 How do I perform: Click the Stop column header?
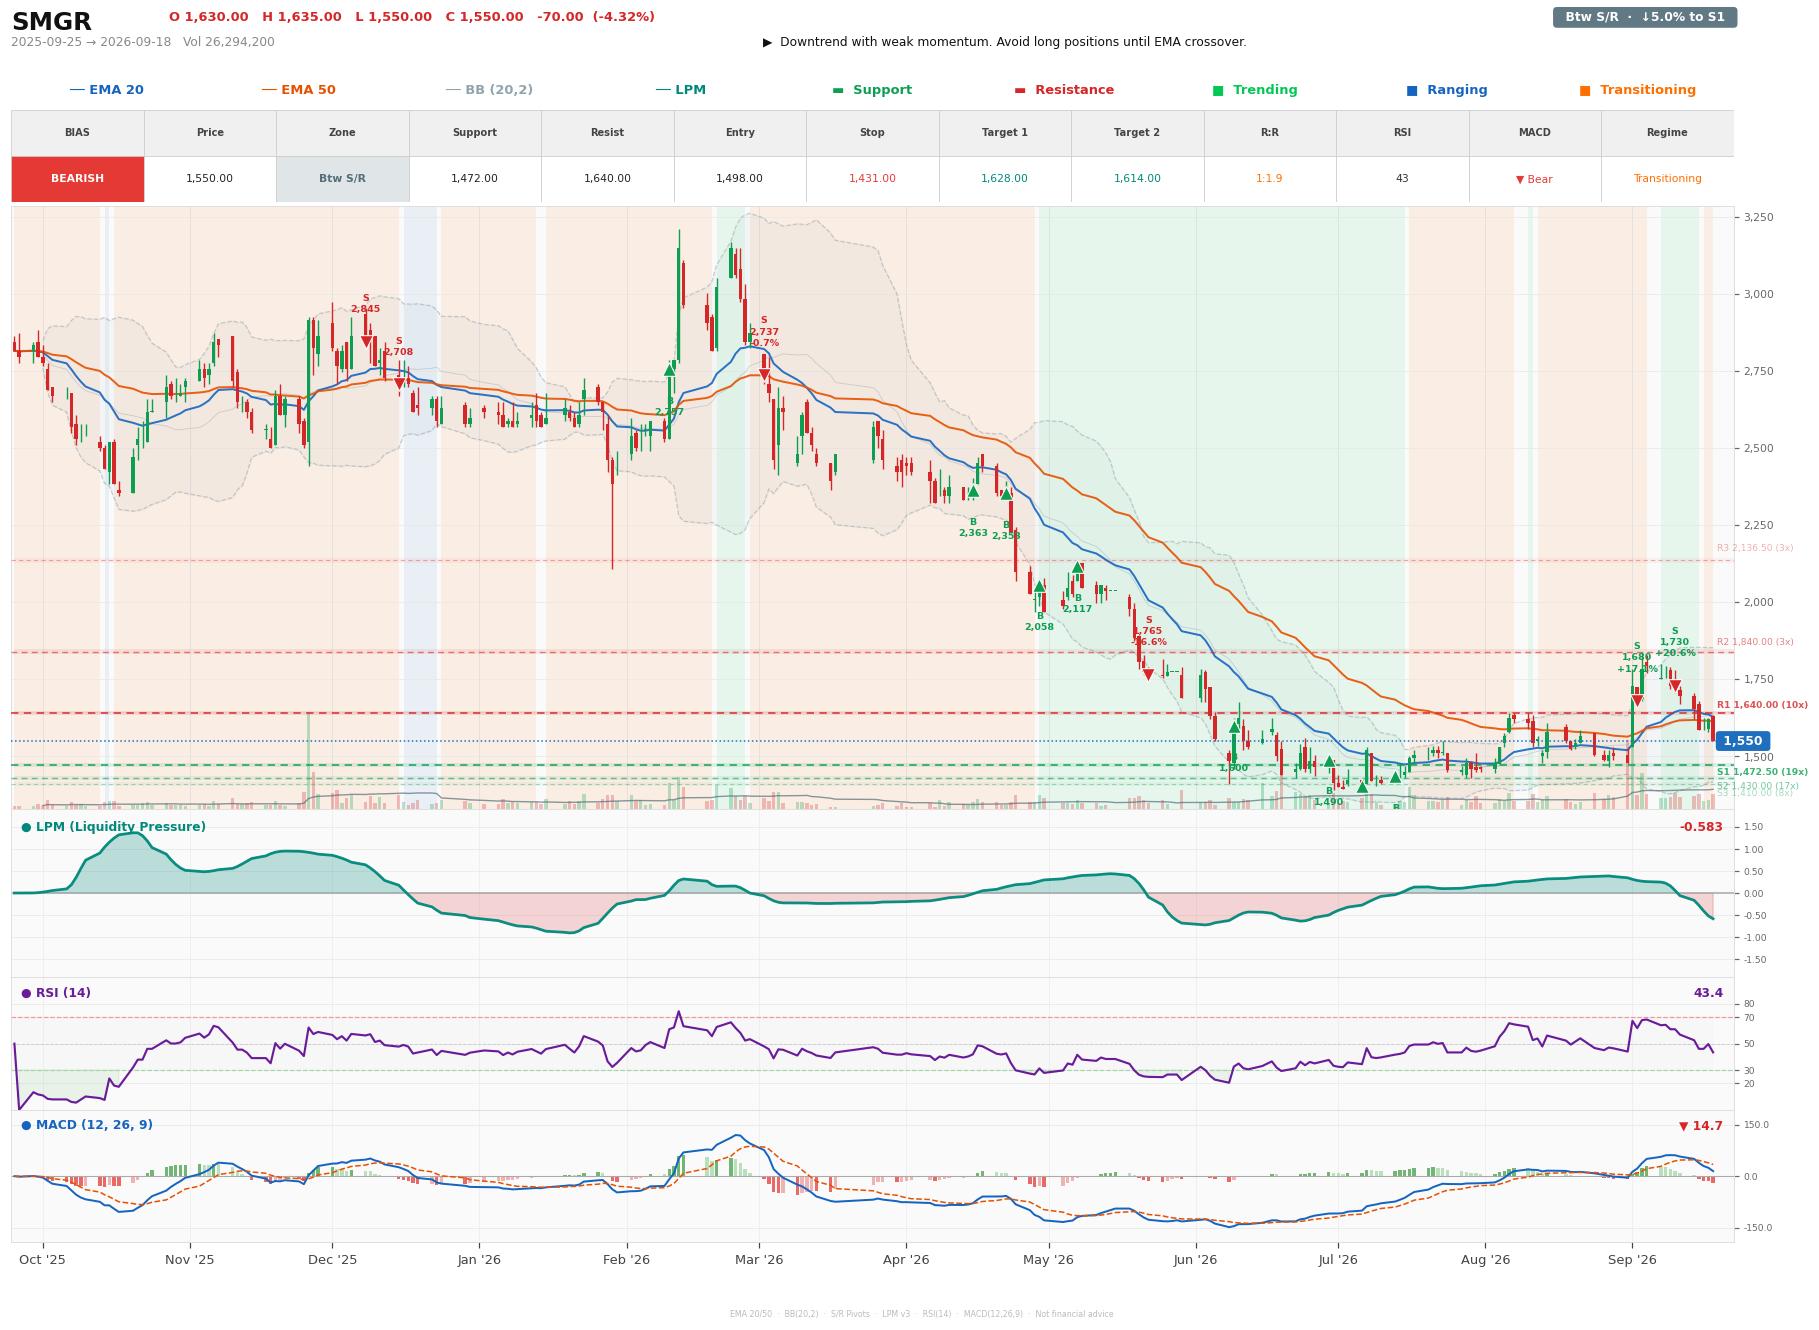click(872, 133)
